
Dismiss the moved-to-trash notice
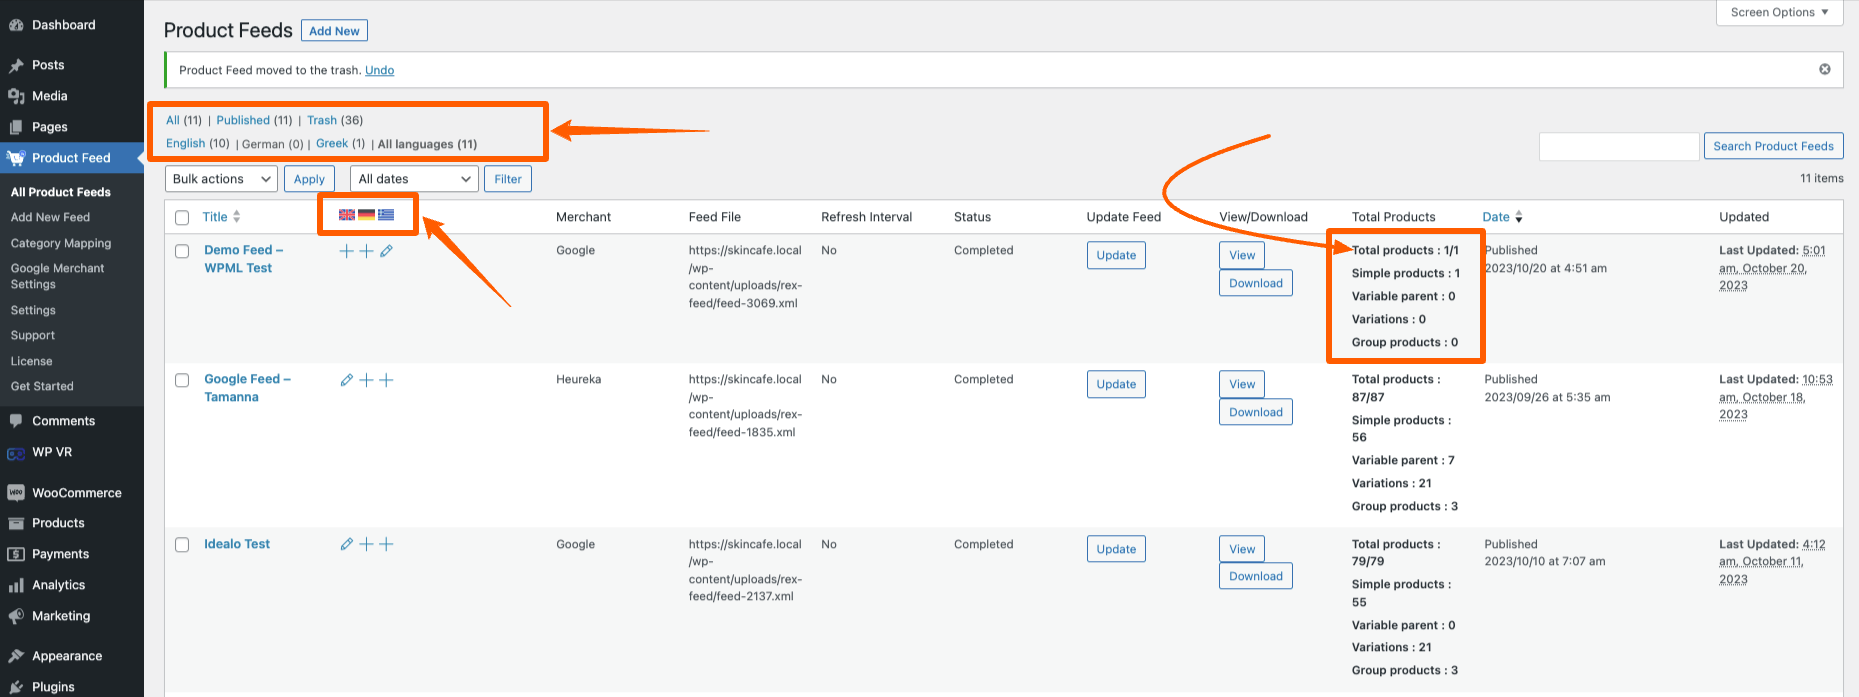pos(1825,69)
